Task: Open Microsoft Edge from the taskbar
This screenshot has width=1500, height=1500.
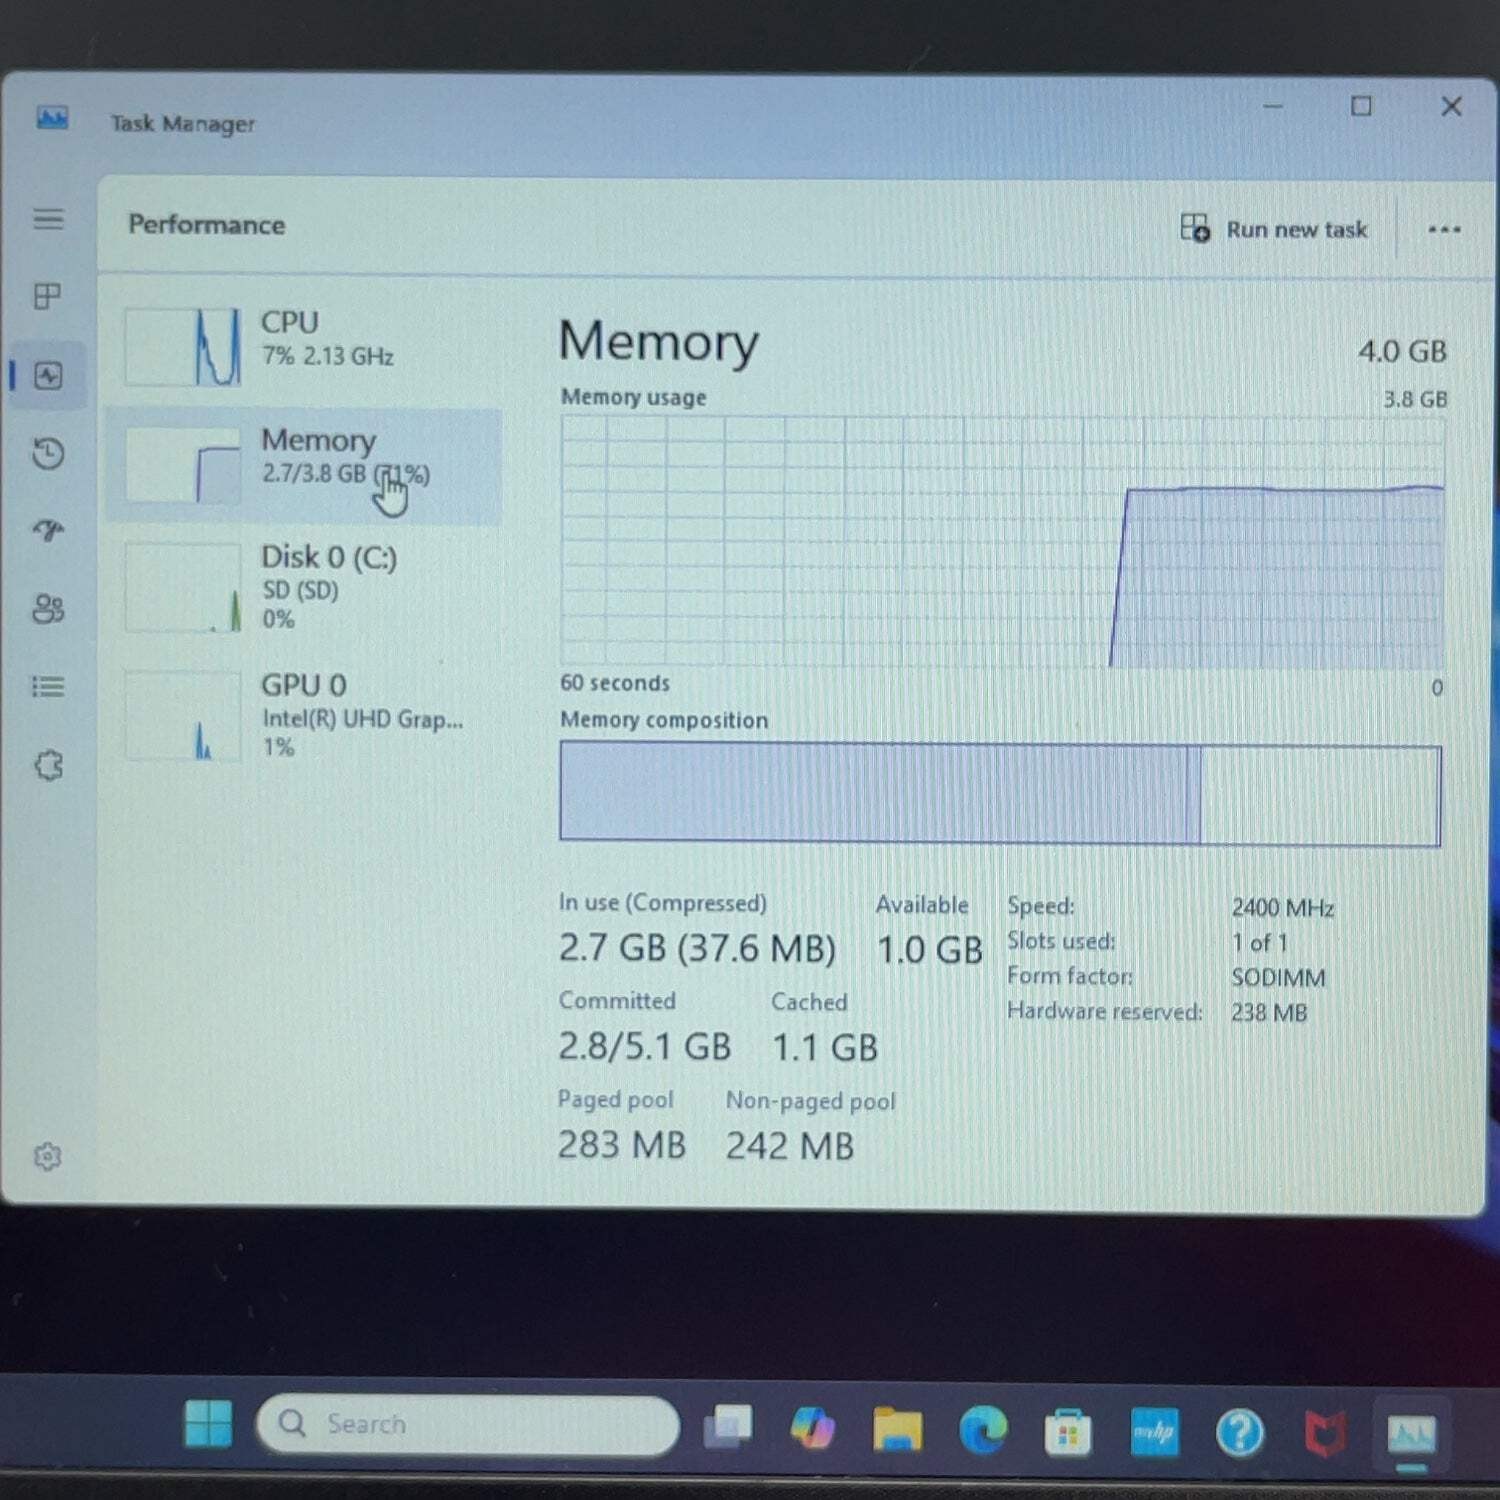Action: coord(983,1430)
